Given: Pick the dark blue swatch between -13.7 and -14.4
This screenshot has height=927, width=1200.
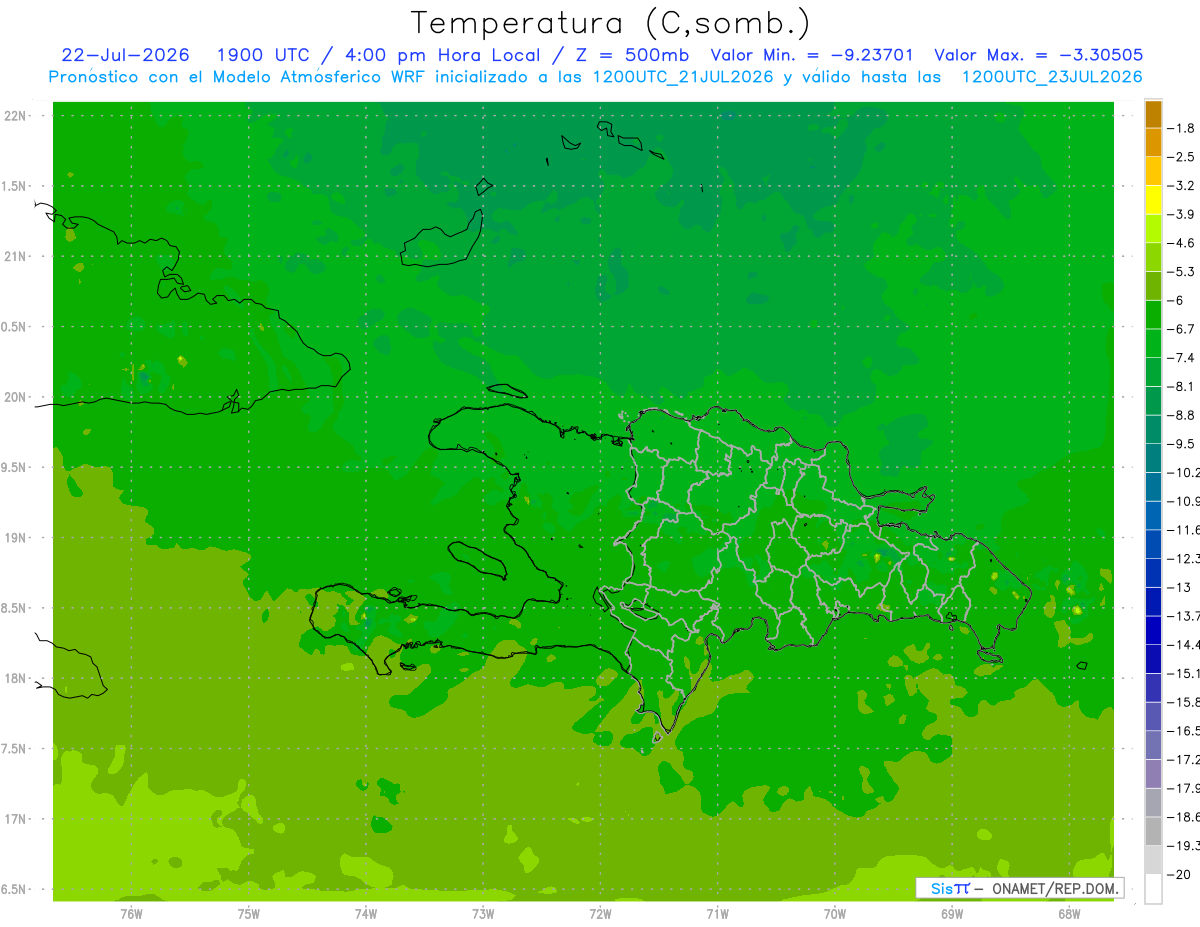Looking at the screenshot, I should pos(1153,630).
